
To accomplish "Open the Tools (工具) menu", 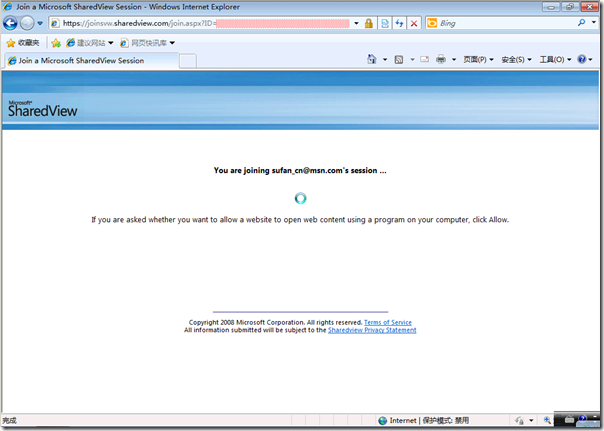I will click(555, 59).
